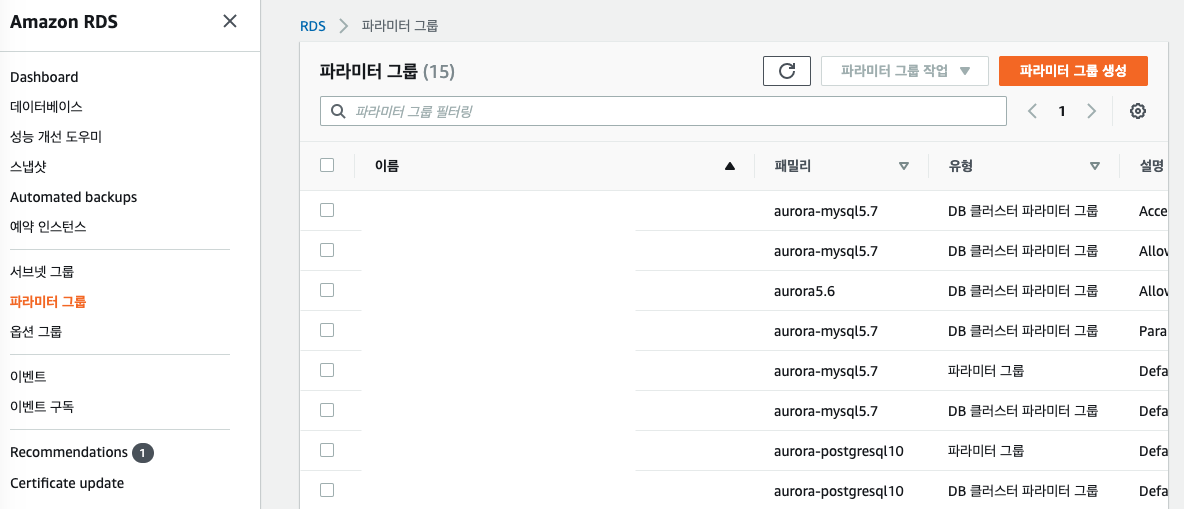Open table preferences gear icon
Screen dimensions: 1184x509
coord(1137,111)
